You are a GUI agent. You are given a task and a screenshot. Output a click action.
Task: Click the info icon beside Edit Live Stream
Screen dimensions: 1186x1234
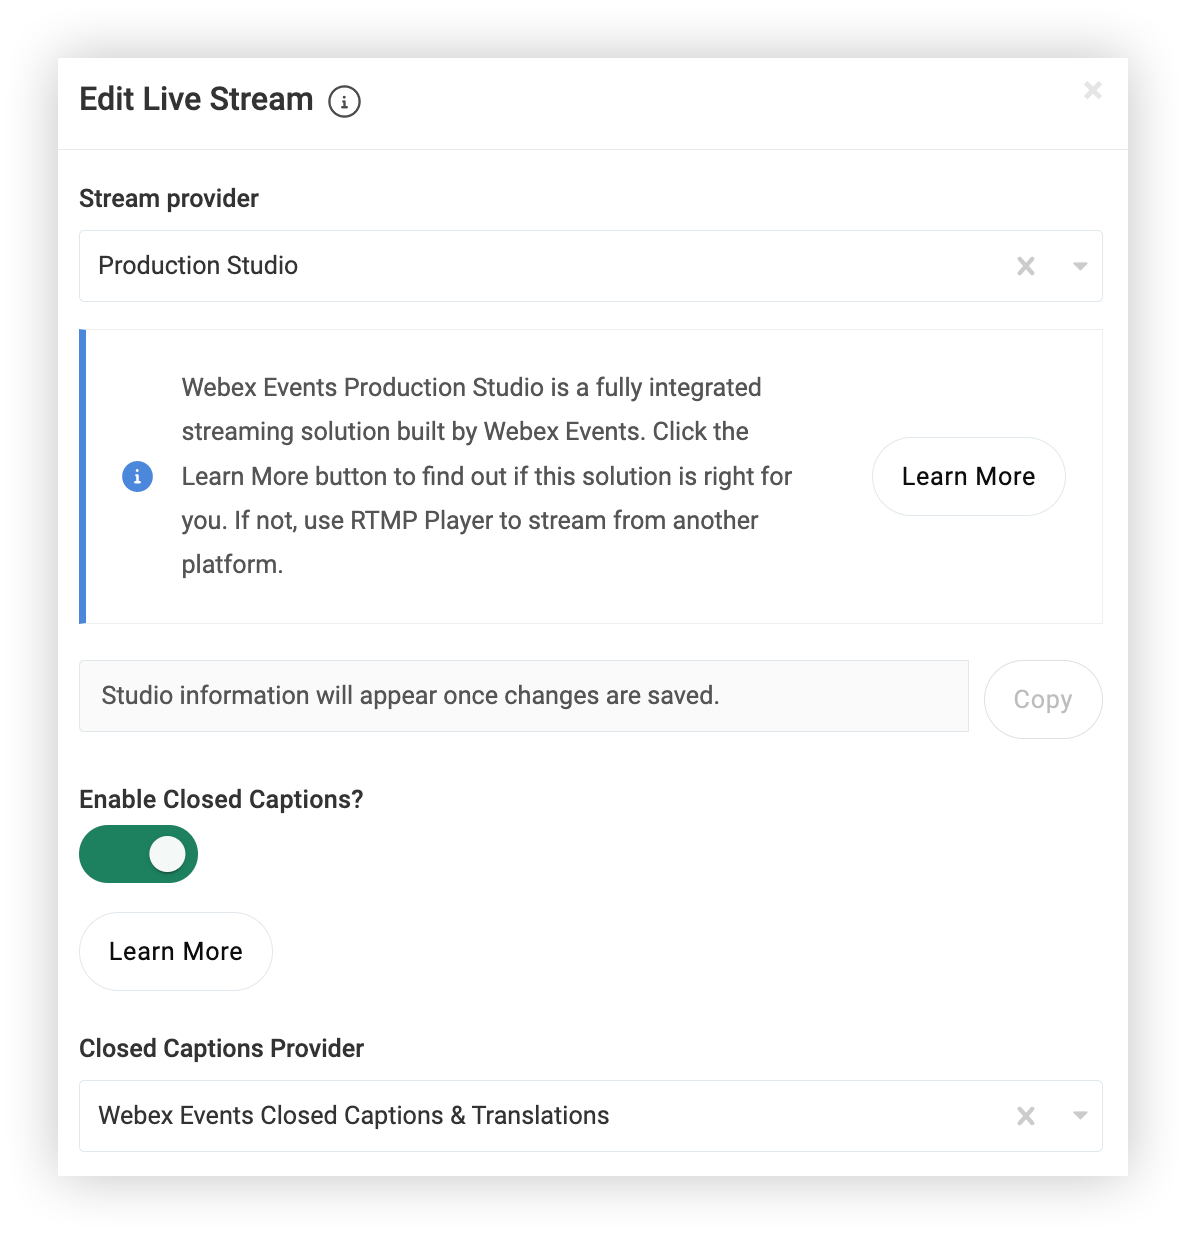344,101
